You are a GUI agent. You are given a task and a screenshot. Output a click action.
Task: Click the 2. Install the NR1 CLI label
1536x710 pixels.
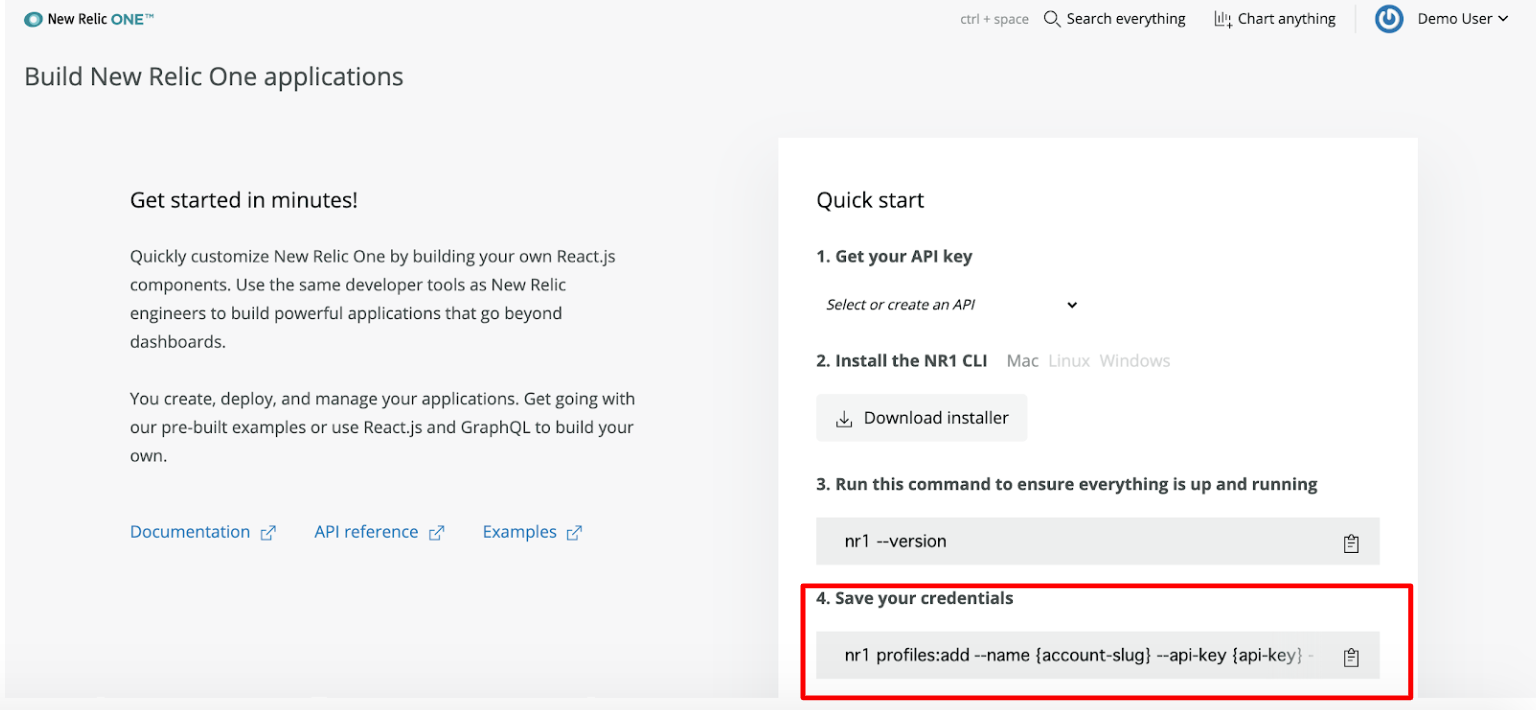point(902,361)
